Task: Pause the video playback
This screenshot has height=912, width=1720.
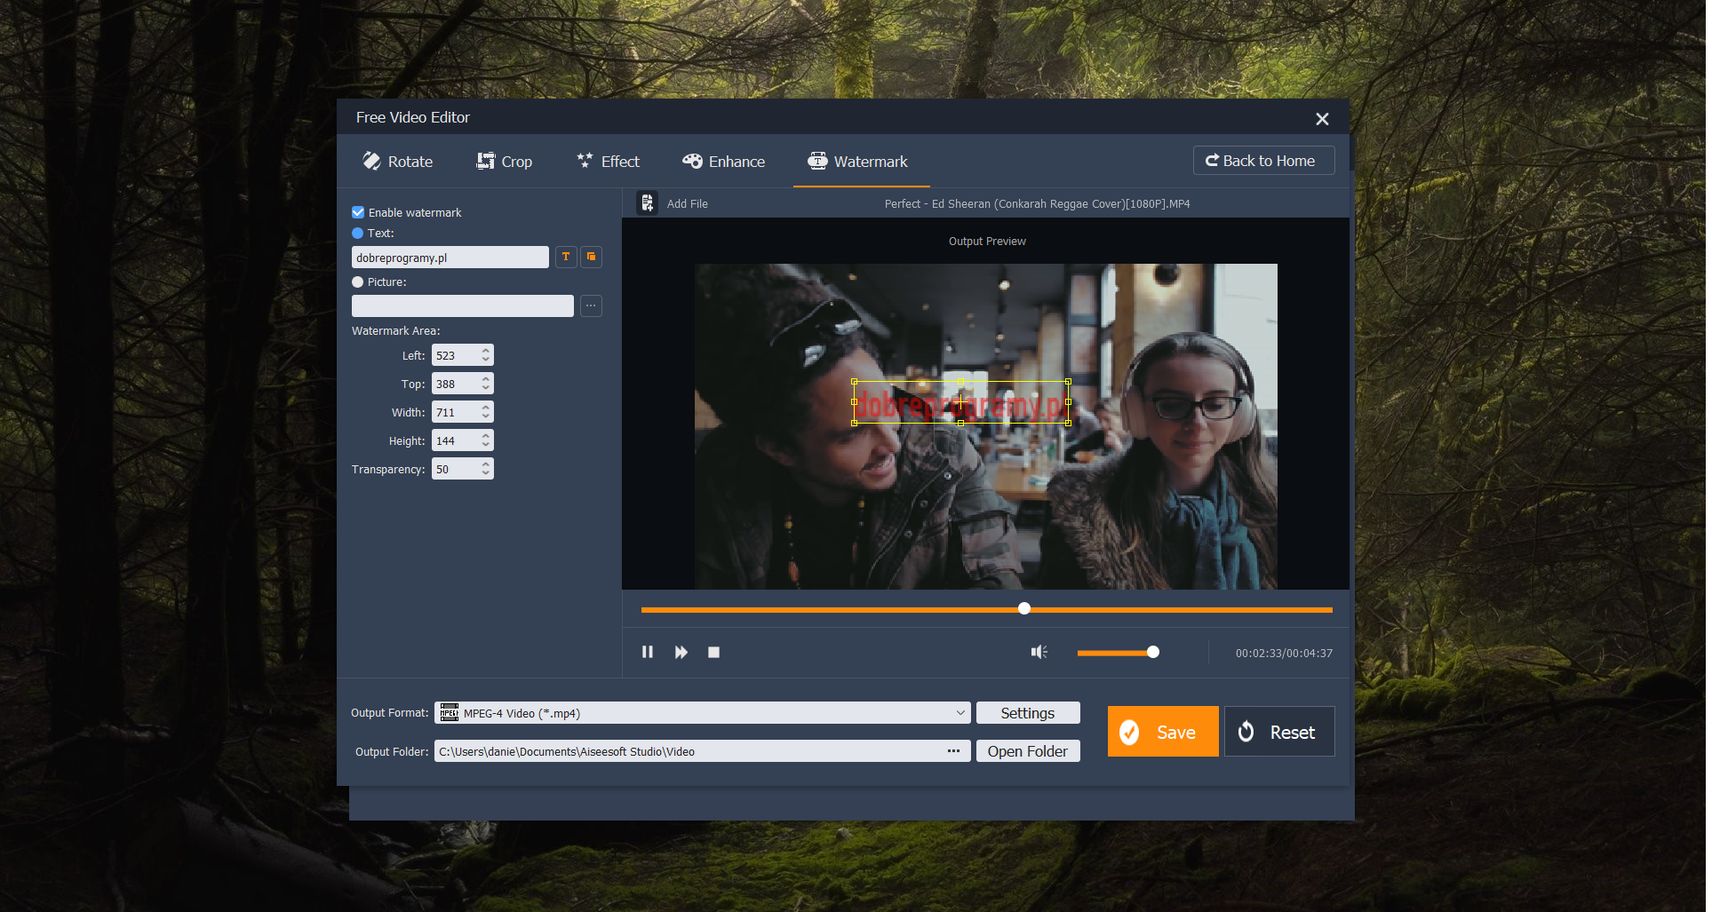Action: click(647, 652)
